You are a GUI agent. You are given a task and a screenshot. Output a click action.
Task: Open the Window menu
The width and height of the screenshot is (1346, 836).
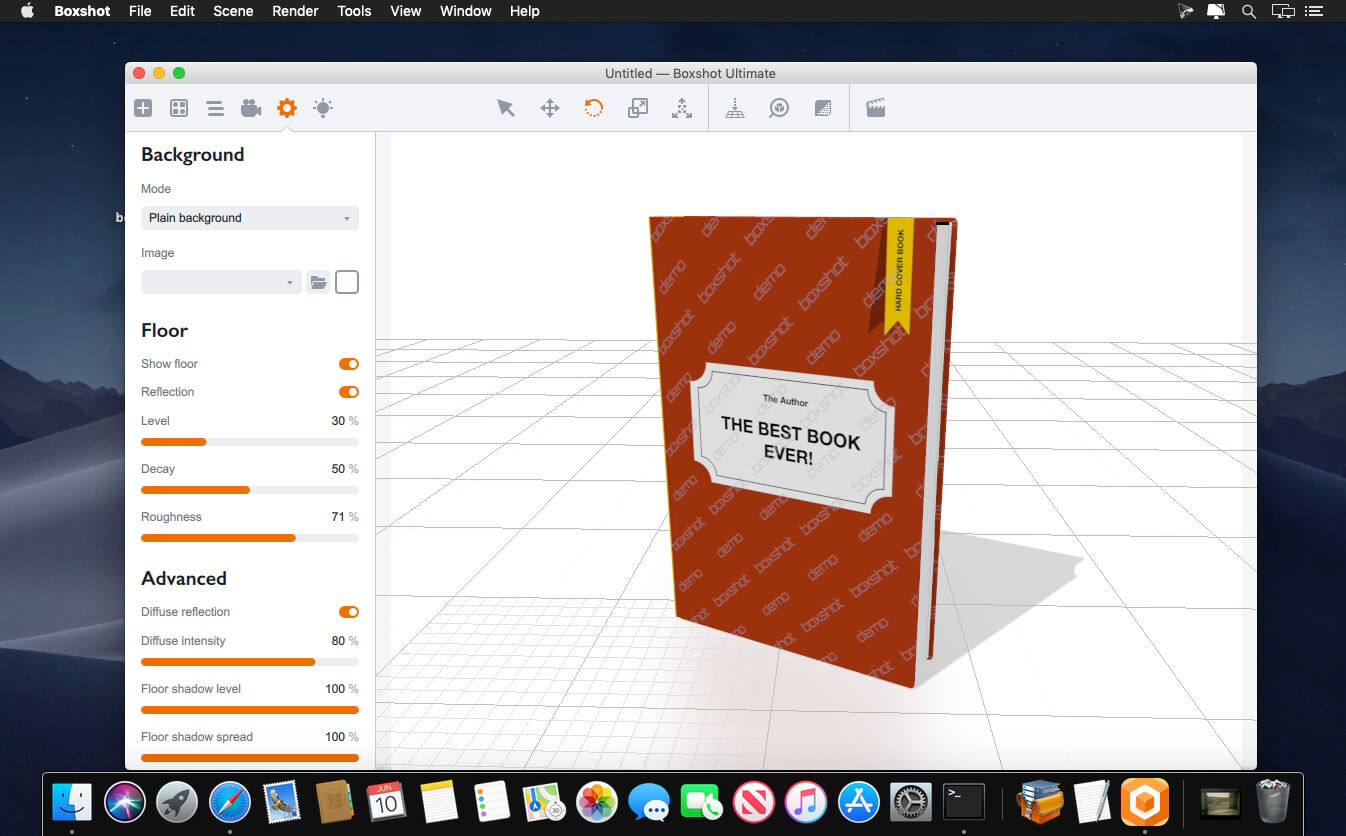[465, 11]
